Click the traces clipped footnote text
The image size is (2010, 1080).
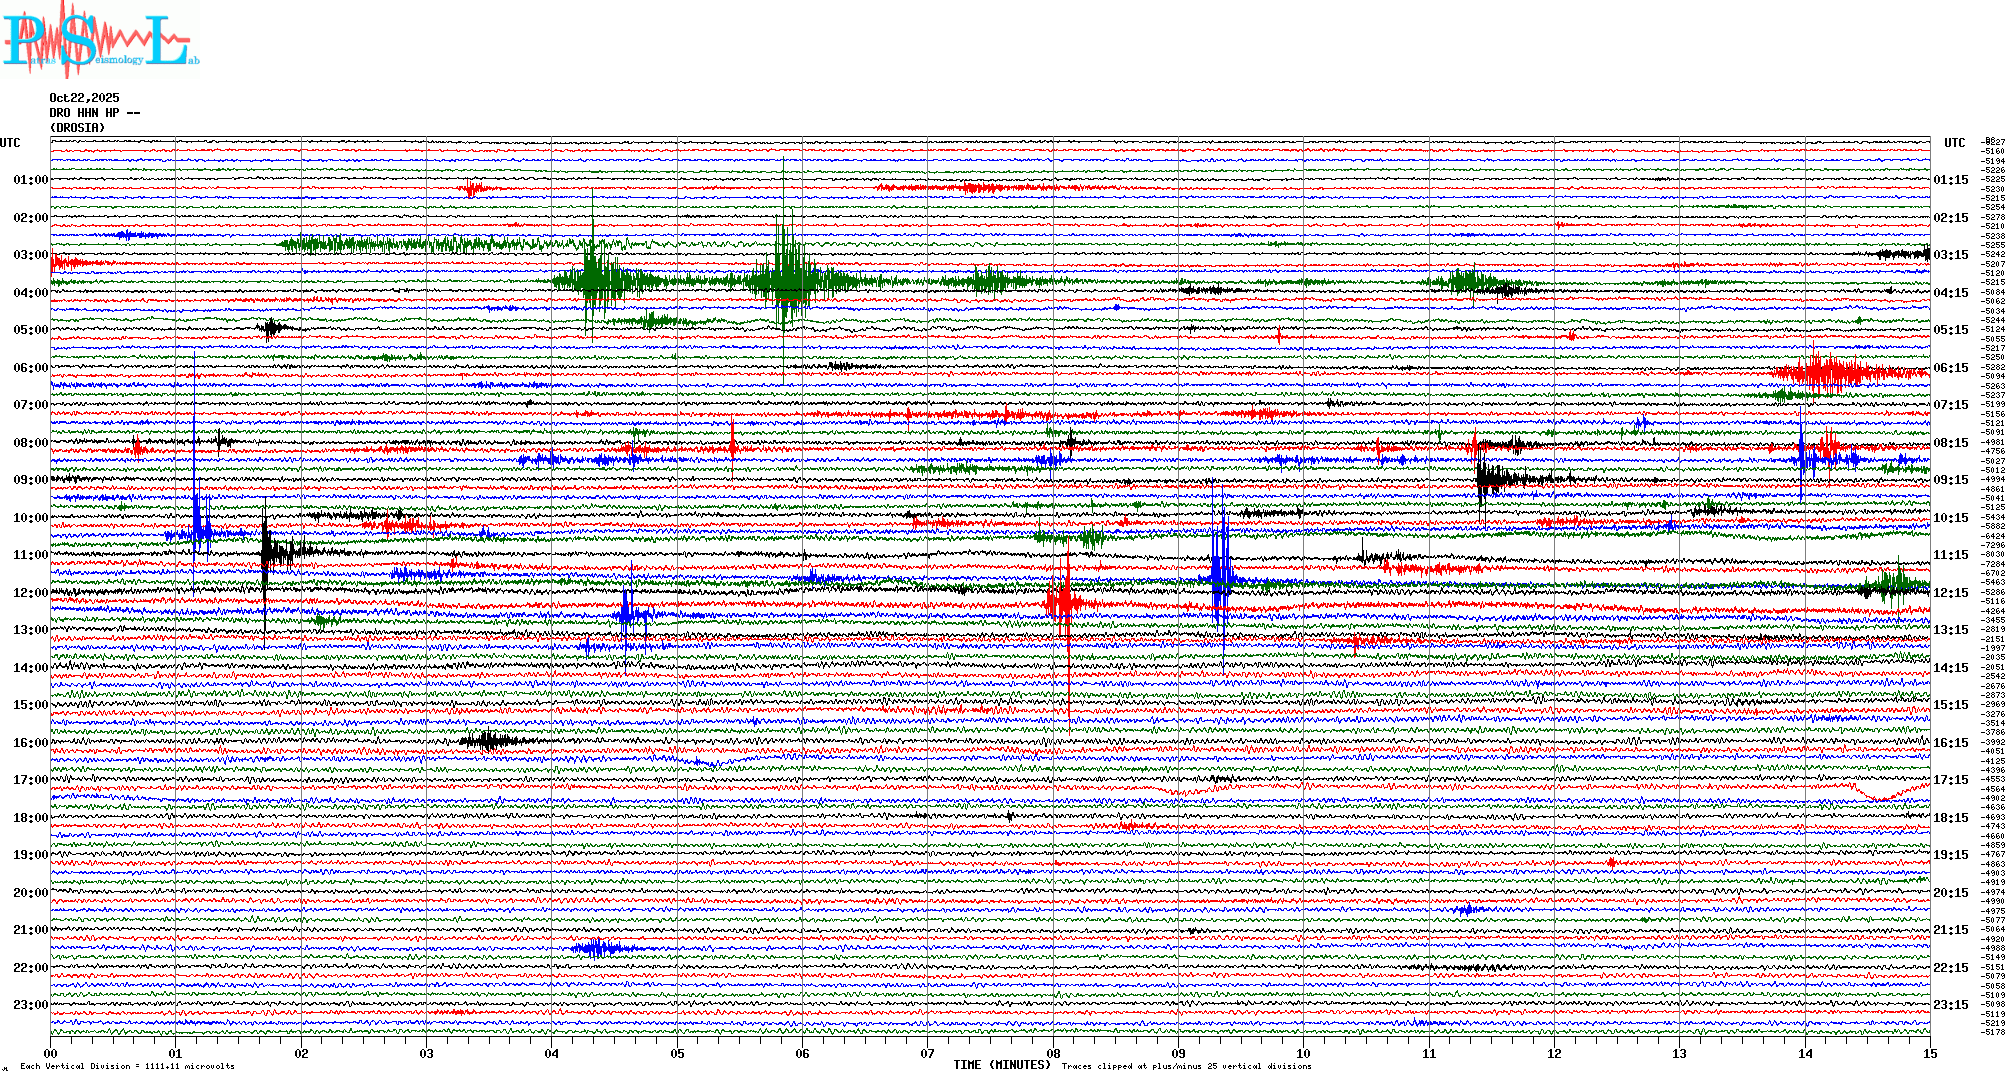pyautogui.click(x=1186, y=1067)
